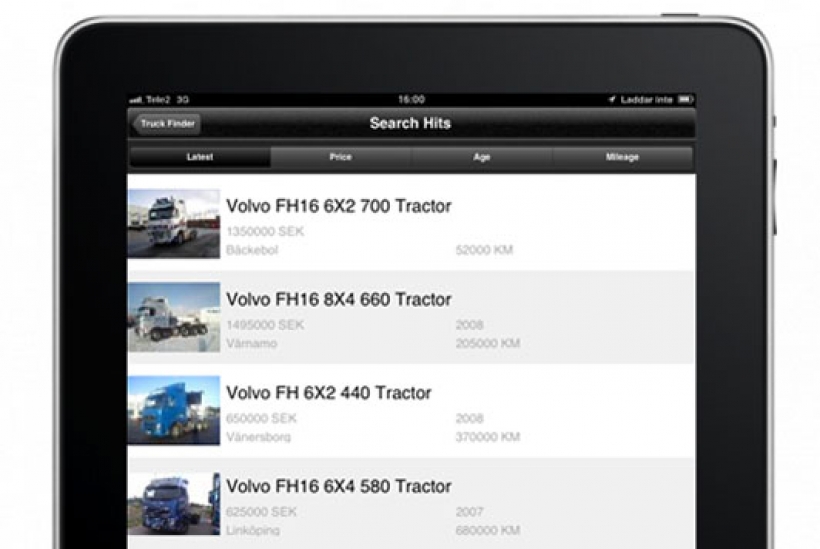The width and height of the screenshot is (820, 549).
Task: Sort results by Mileage tab
Action: (x=622, y=157)
